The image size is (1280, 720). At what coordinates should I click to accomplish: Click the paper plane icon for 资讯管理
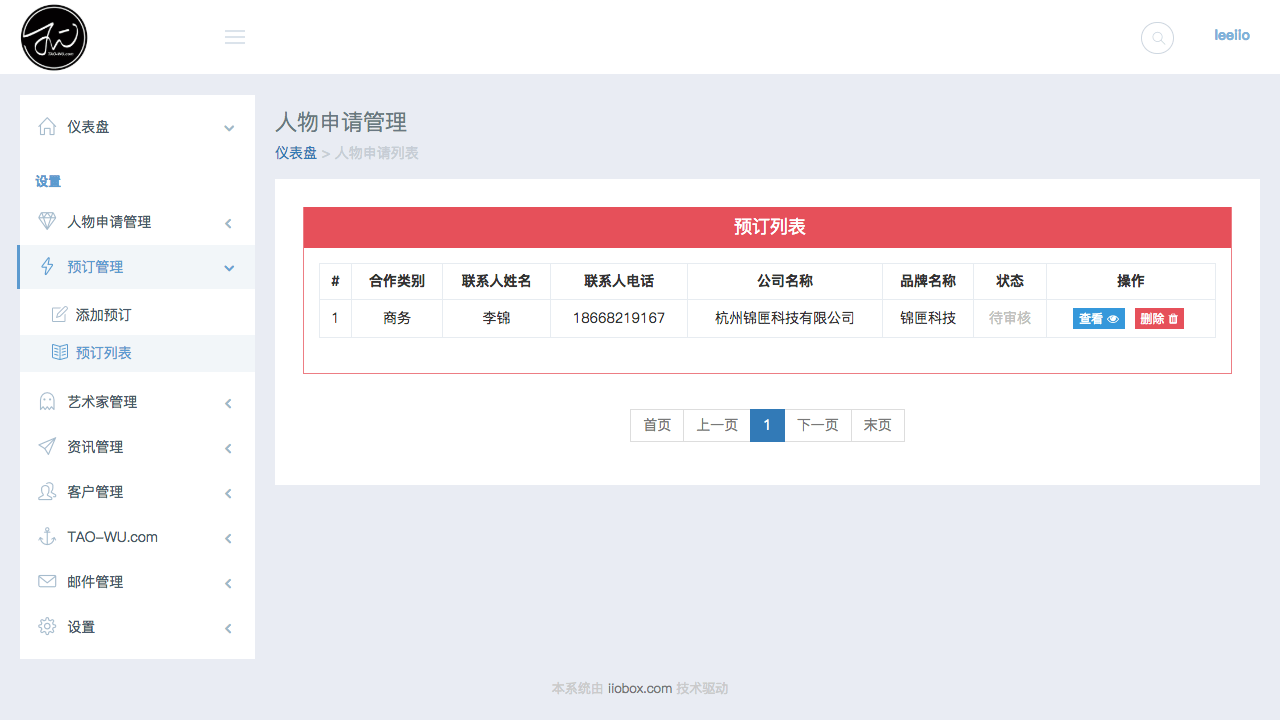(47, 446)
